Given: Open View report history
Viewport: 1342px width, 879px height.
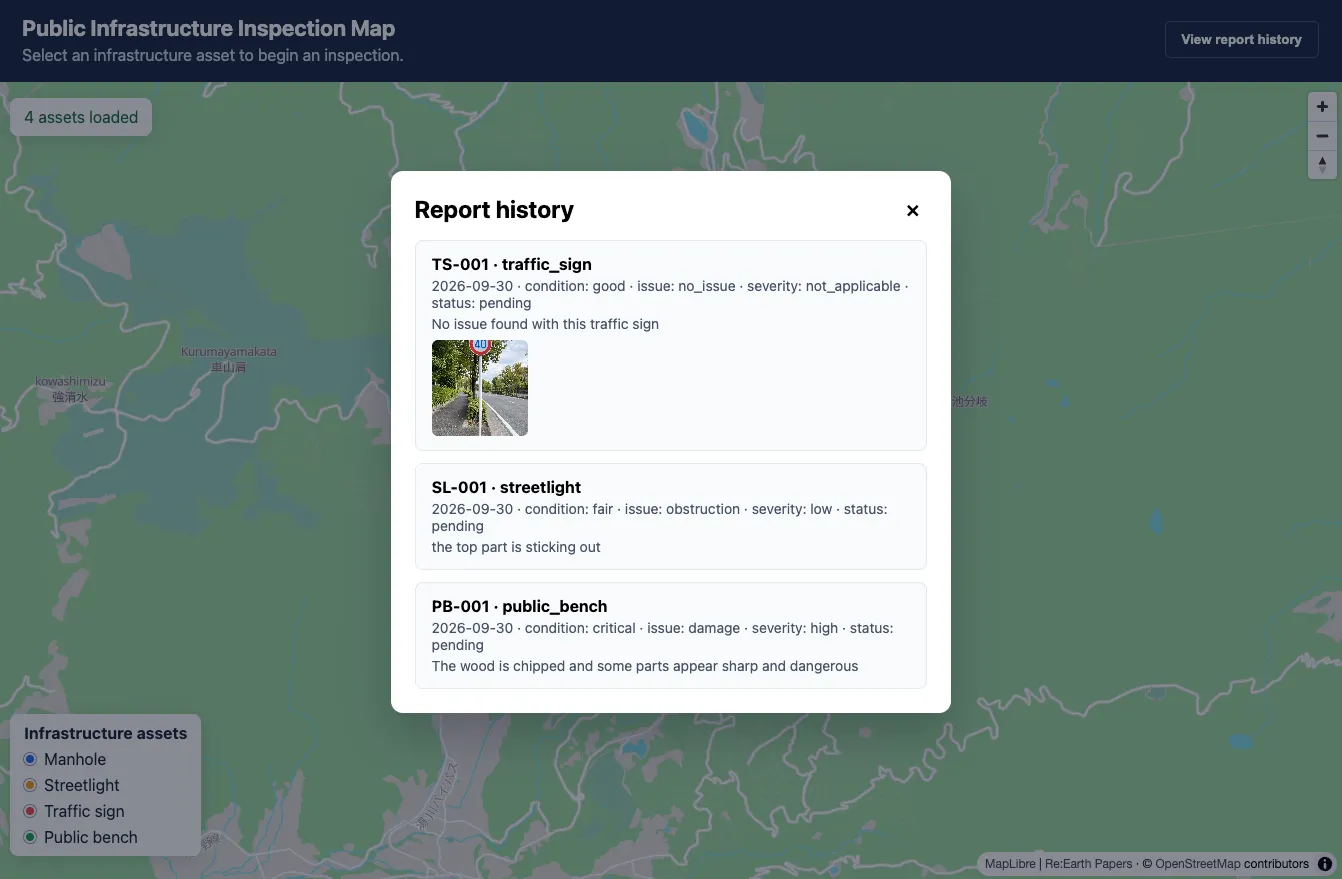Looking at the screenshot, I should 1241,40.
